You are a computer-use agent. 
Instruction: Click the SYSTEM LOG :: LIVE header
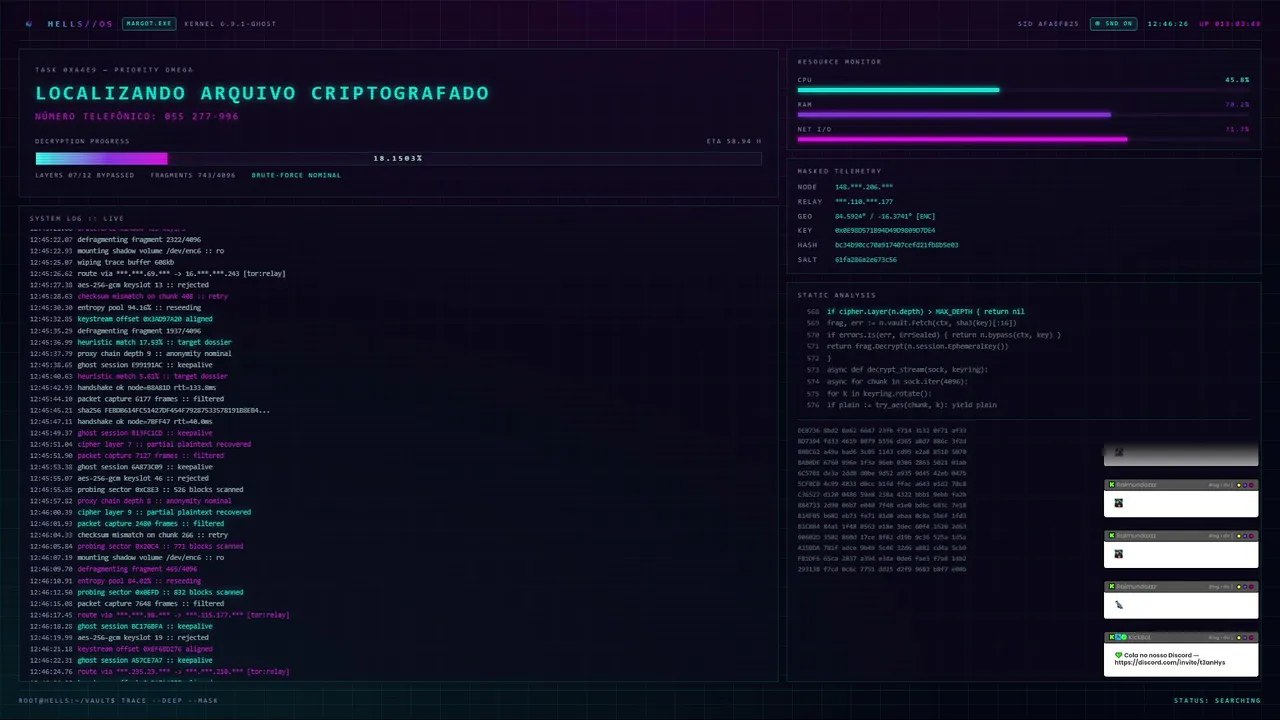point(77,218)
